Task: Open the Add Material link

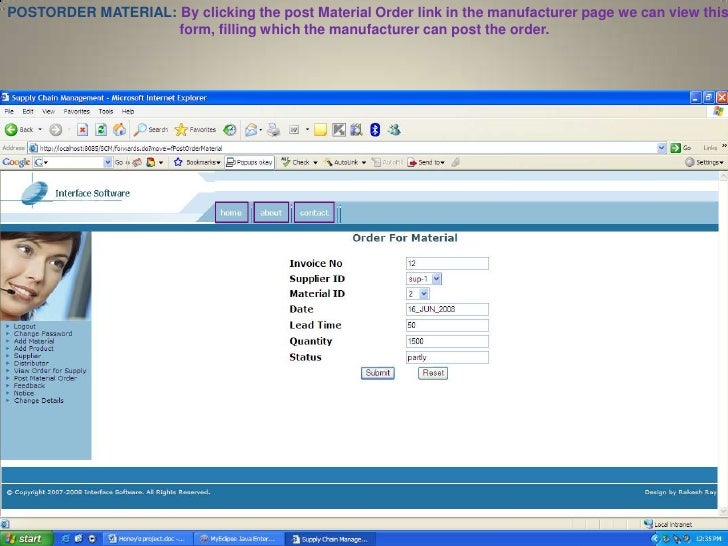Action: click(x=34, y=341)
